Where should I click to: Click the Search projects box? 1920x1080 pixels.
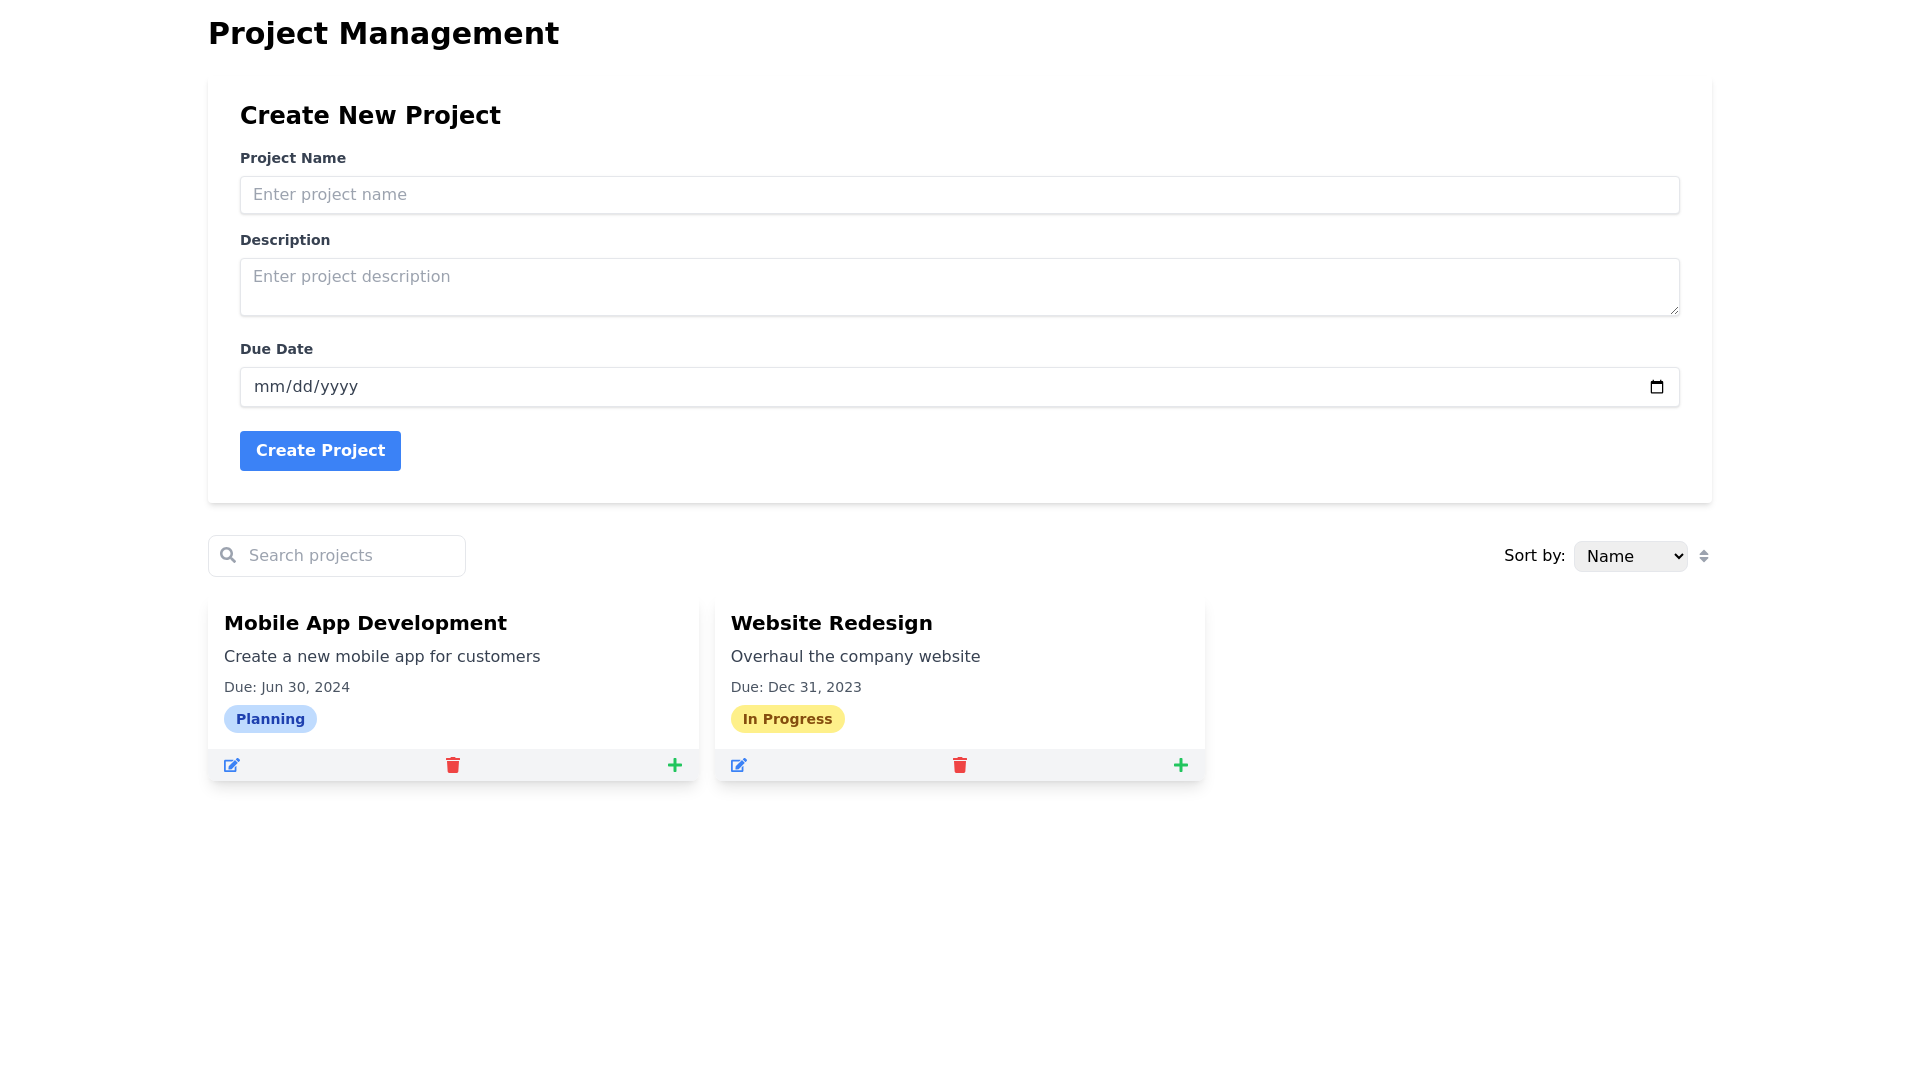point(350,556)
